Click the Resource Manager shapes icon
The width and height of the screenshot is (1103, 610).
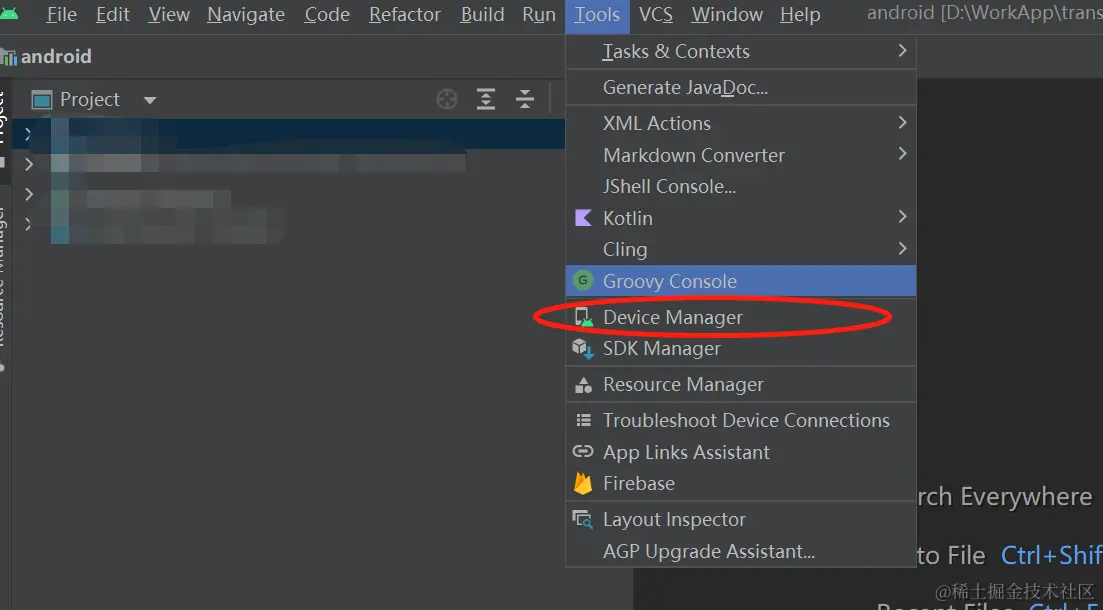(x=583, y=385)
